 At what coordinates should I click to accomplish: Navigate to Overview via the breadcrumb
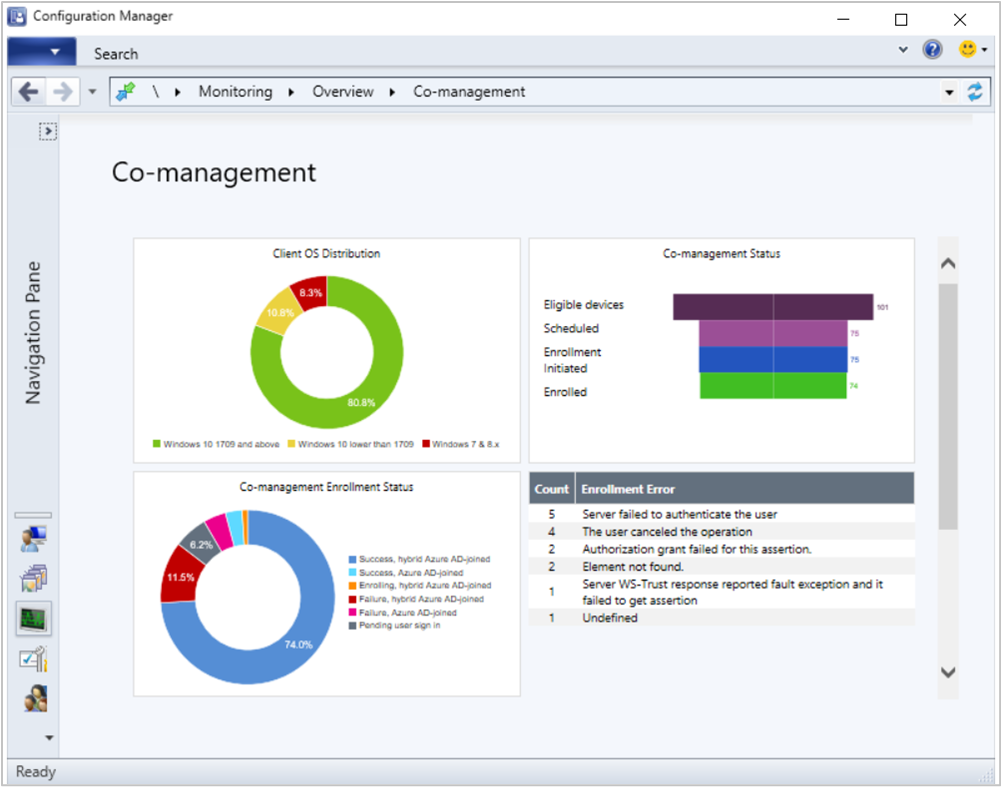[x=343, y=91]
